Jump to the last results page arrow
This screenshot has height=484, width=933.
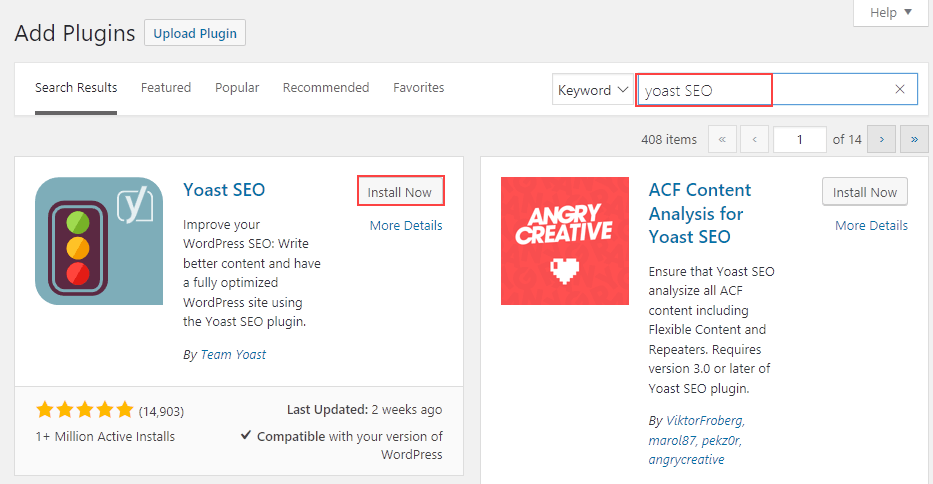(914, 139)
